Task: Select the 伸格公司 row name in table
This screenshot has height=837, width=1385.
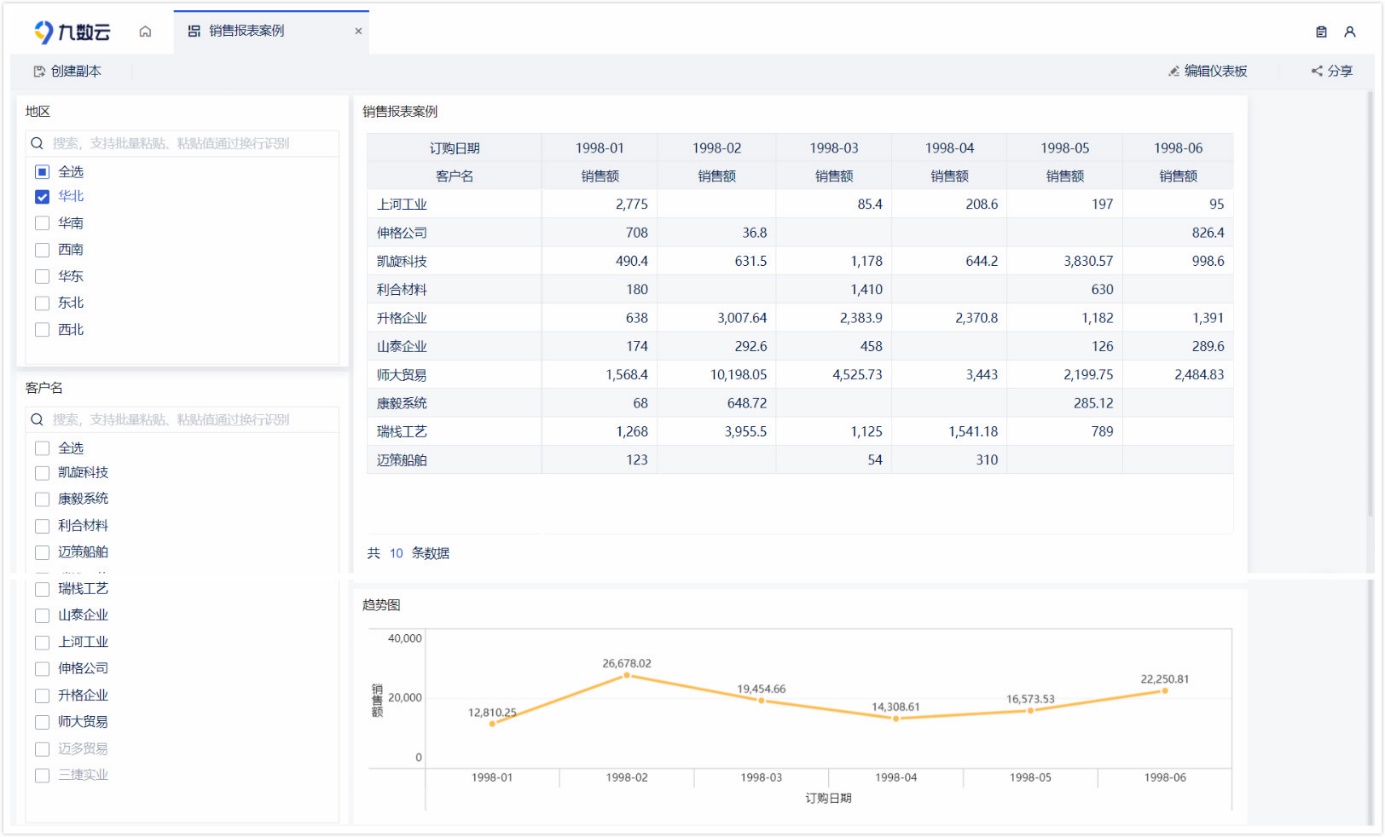Action: click(402, 233)
